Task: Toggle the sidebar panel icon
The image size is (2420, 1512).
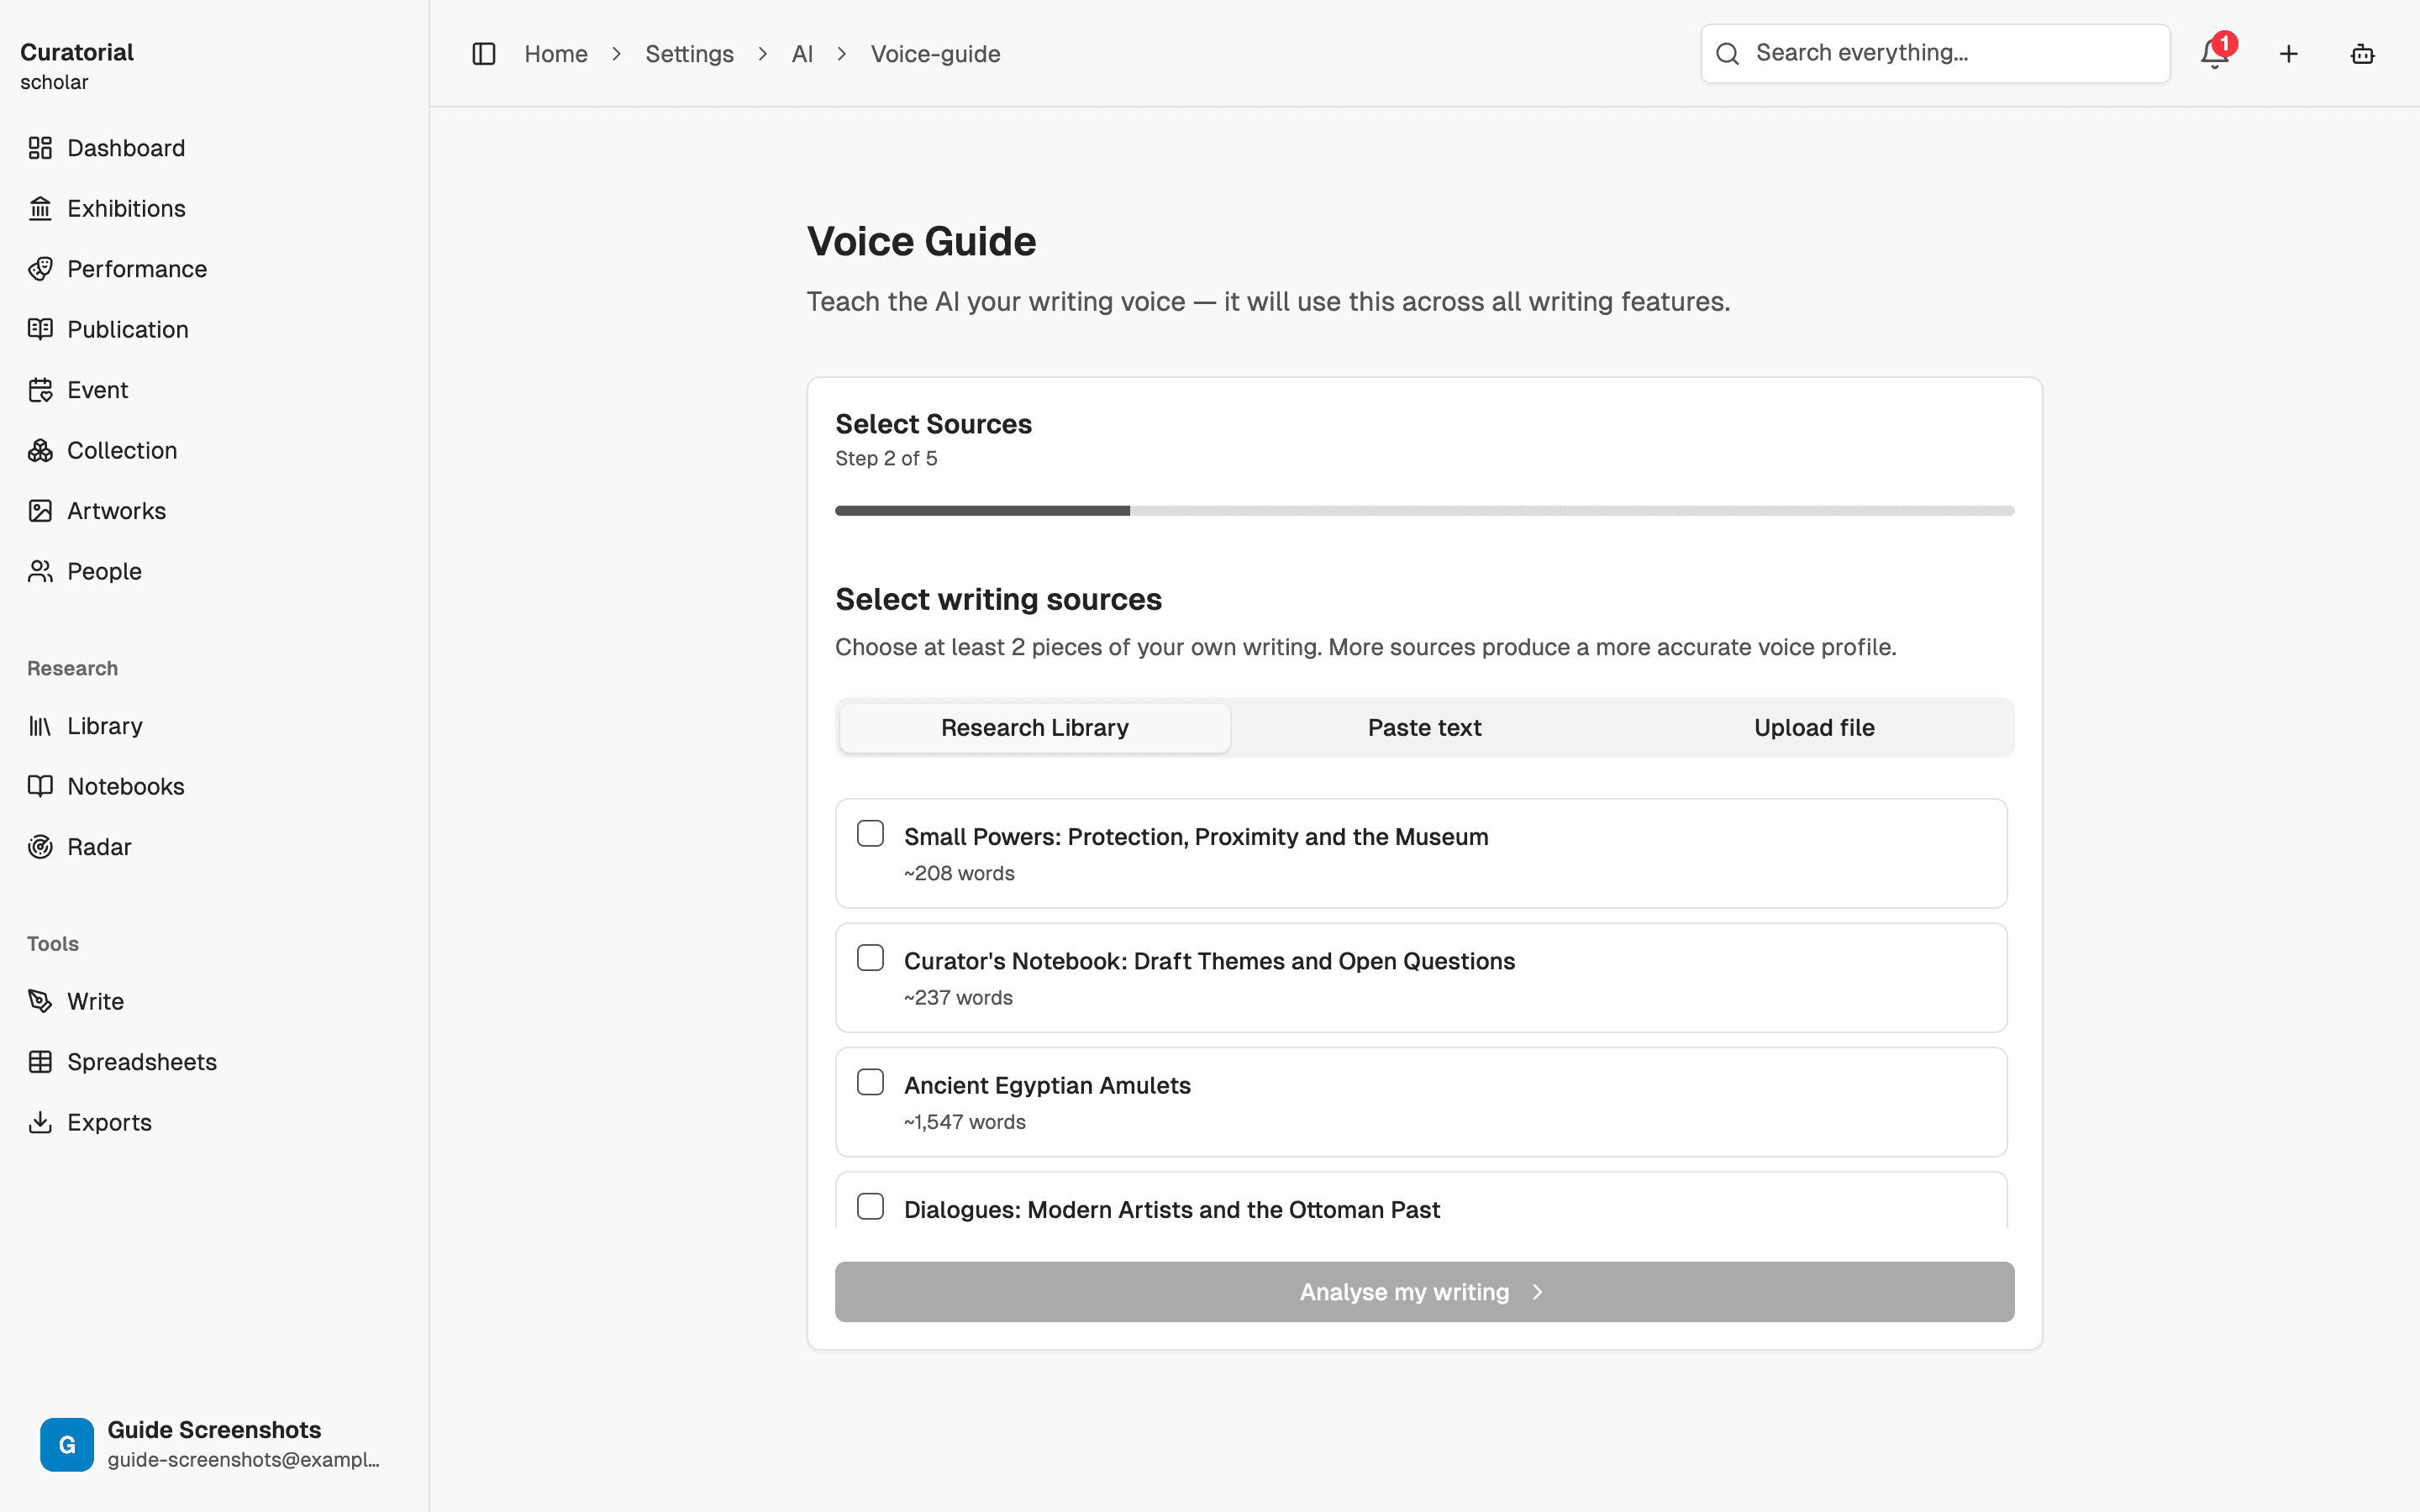Action: (484, 54)
